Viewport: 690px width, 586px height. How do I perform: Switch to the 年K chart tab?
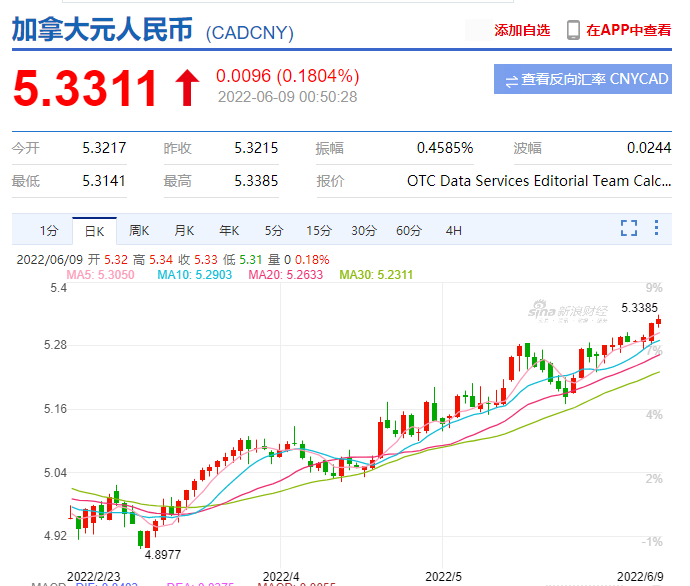(229, 231)
